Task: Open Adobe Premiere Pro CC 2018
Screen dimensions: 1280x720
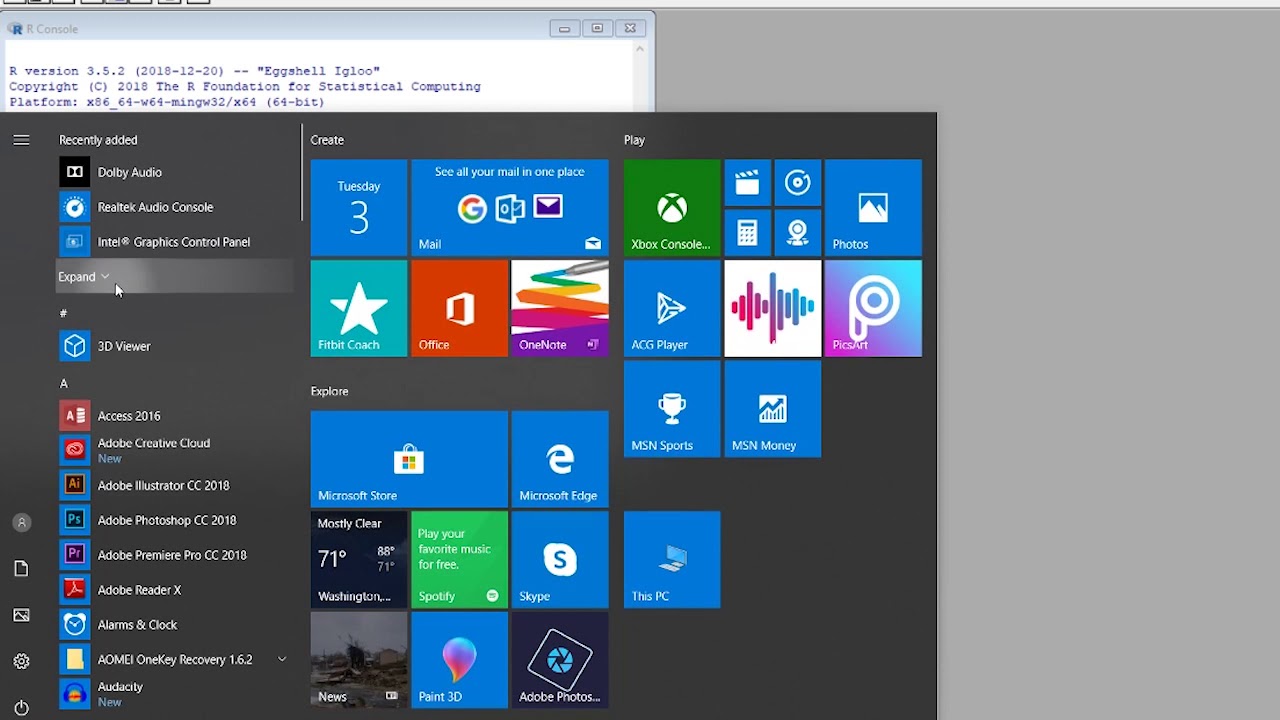Action: point(175,555)
